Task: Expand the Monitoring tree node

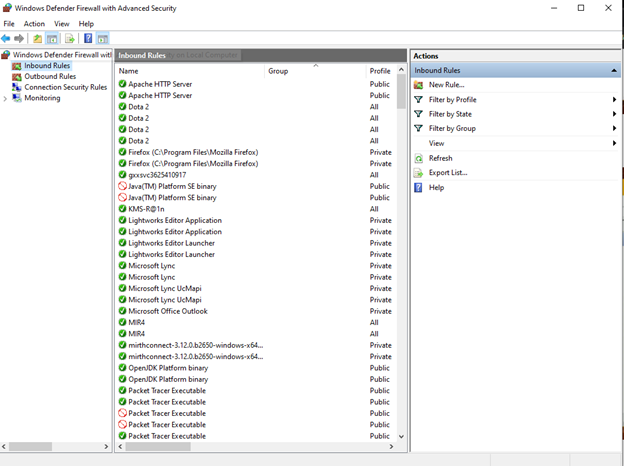Action: 5,98
